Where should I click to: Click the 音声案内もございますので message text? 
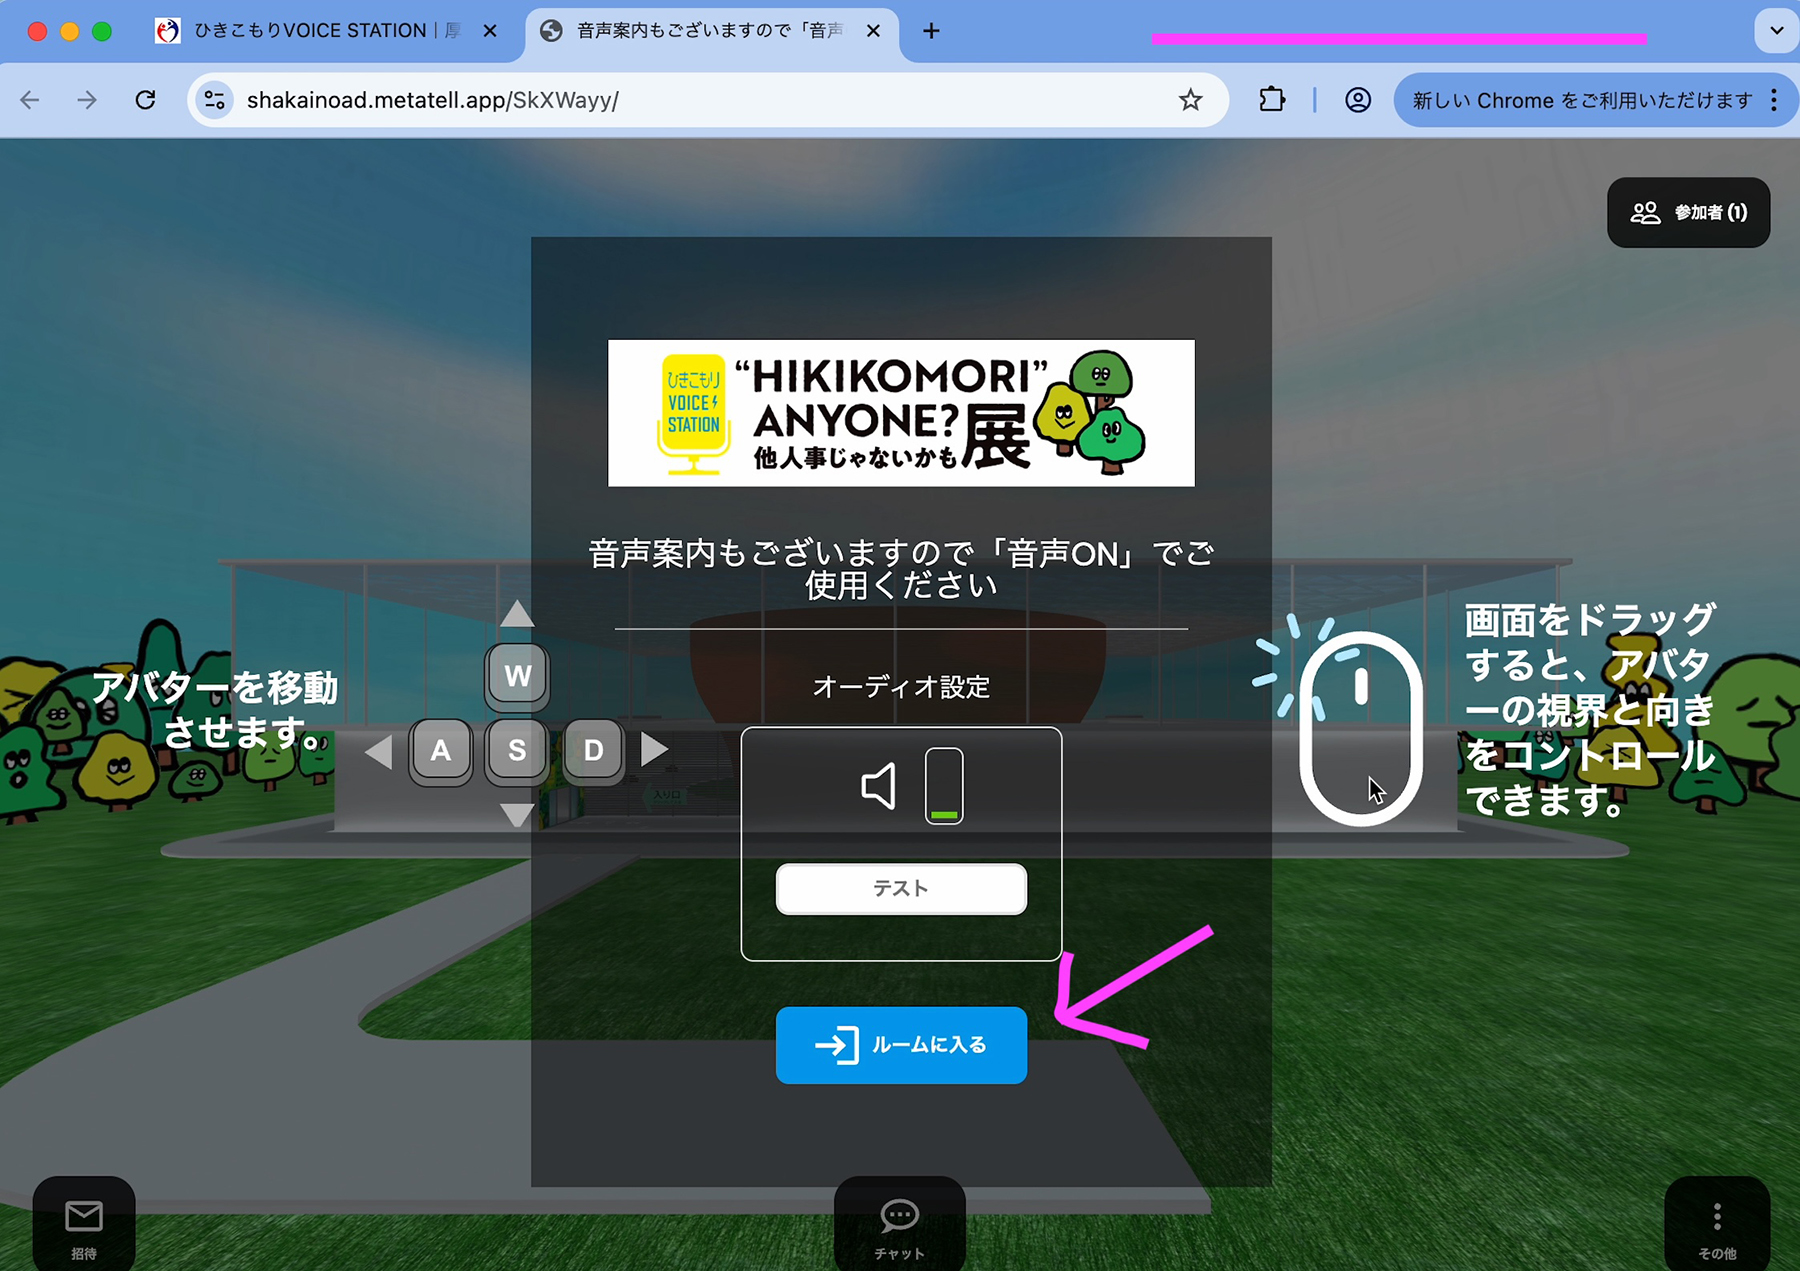[901, 569]
